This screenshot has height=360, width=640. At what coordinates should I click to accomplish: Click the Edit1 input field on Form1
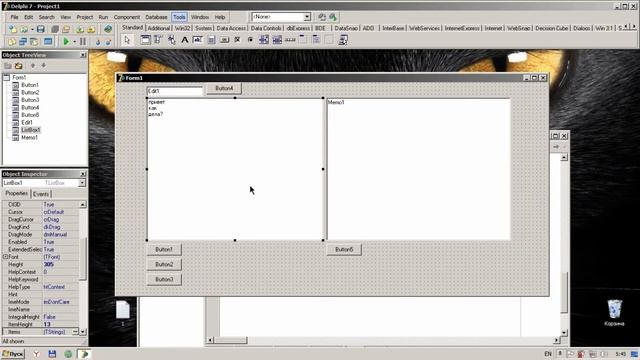pyautogui.click(x=175, y=91)
